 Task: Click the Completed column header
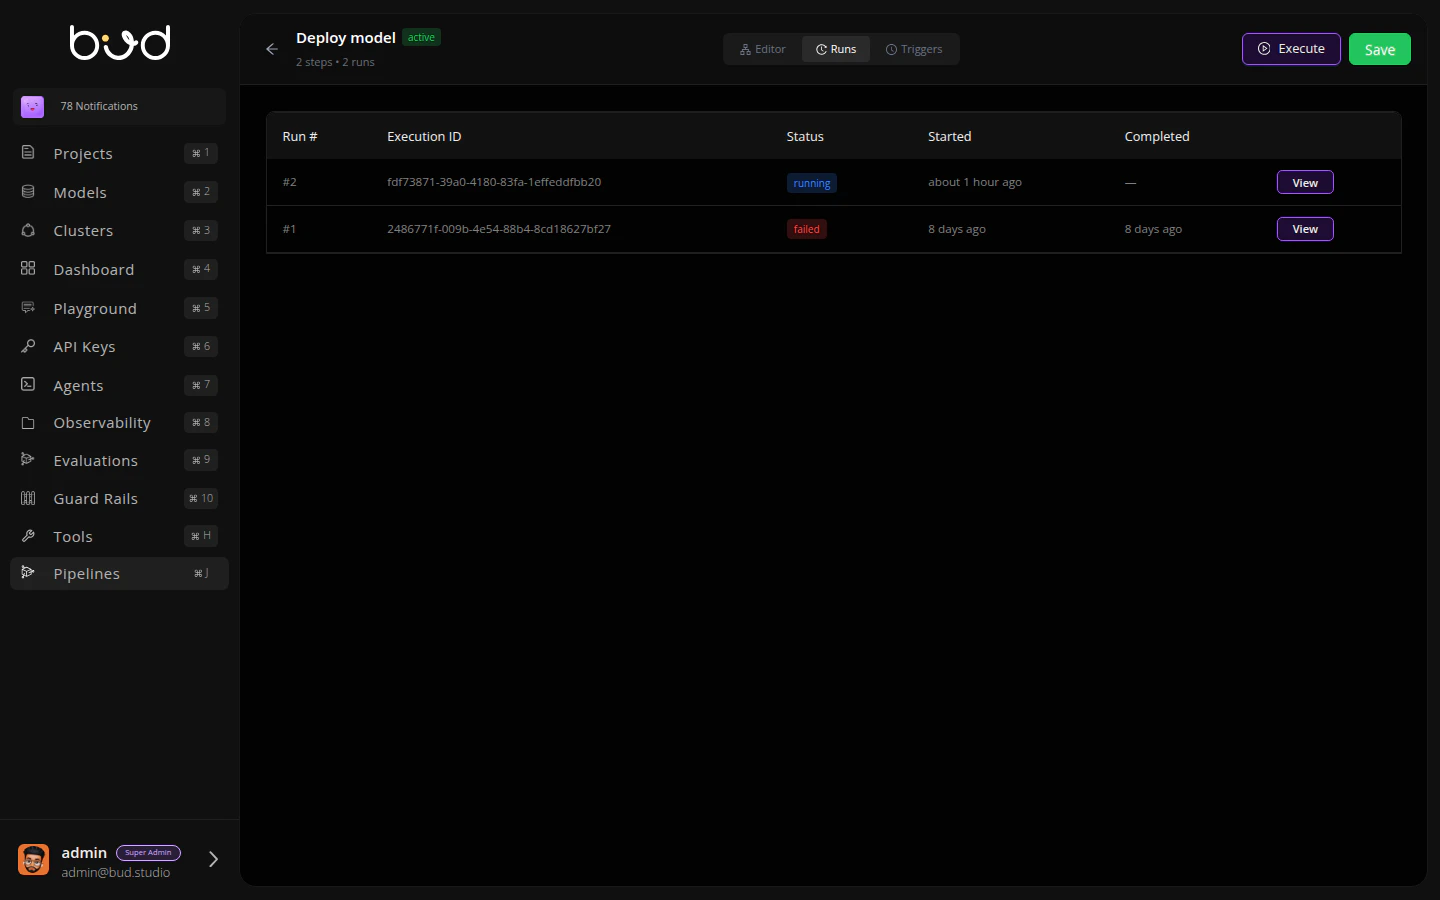[x=1157, y=136]
